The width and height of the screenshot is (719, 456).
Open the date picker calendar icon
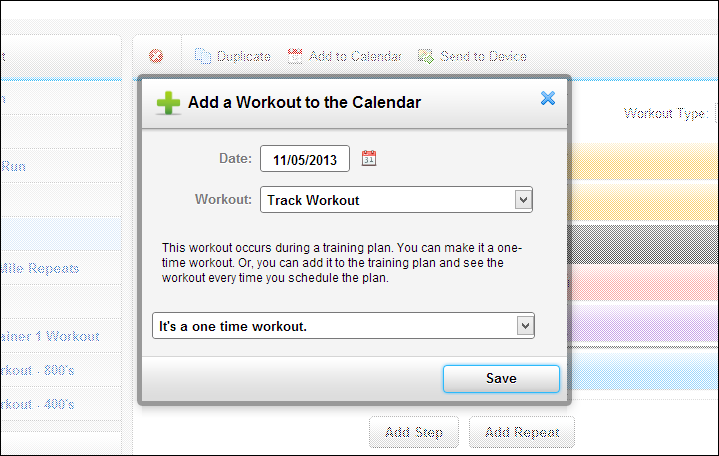point(369,158)
